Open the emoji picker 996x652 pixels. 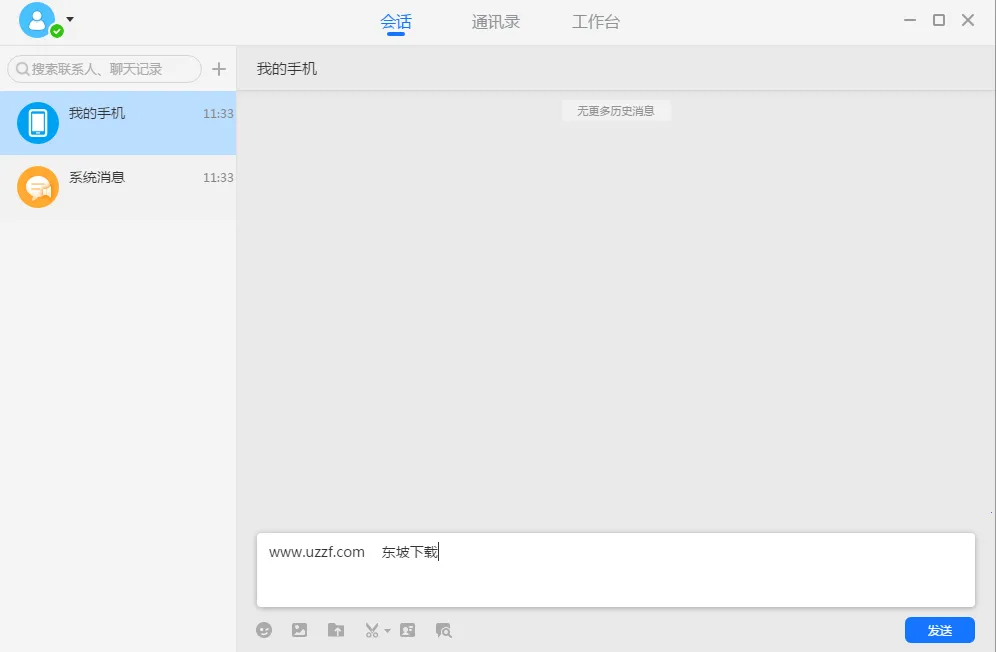click(x=263, y=630)
